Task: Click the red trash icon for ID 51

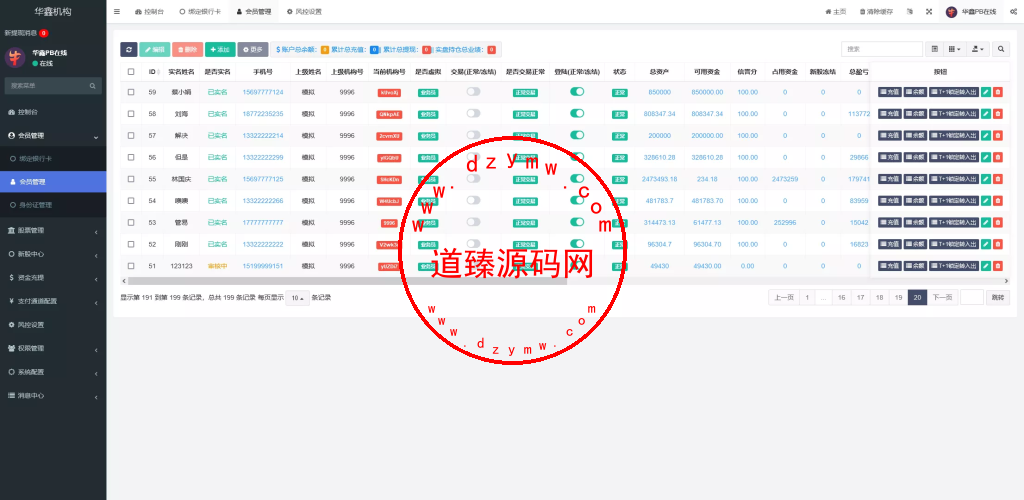Action: coord(998,266)
